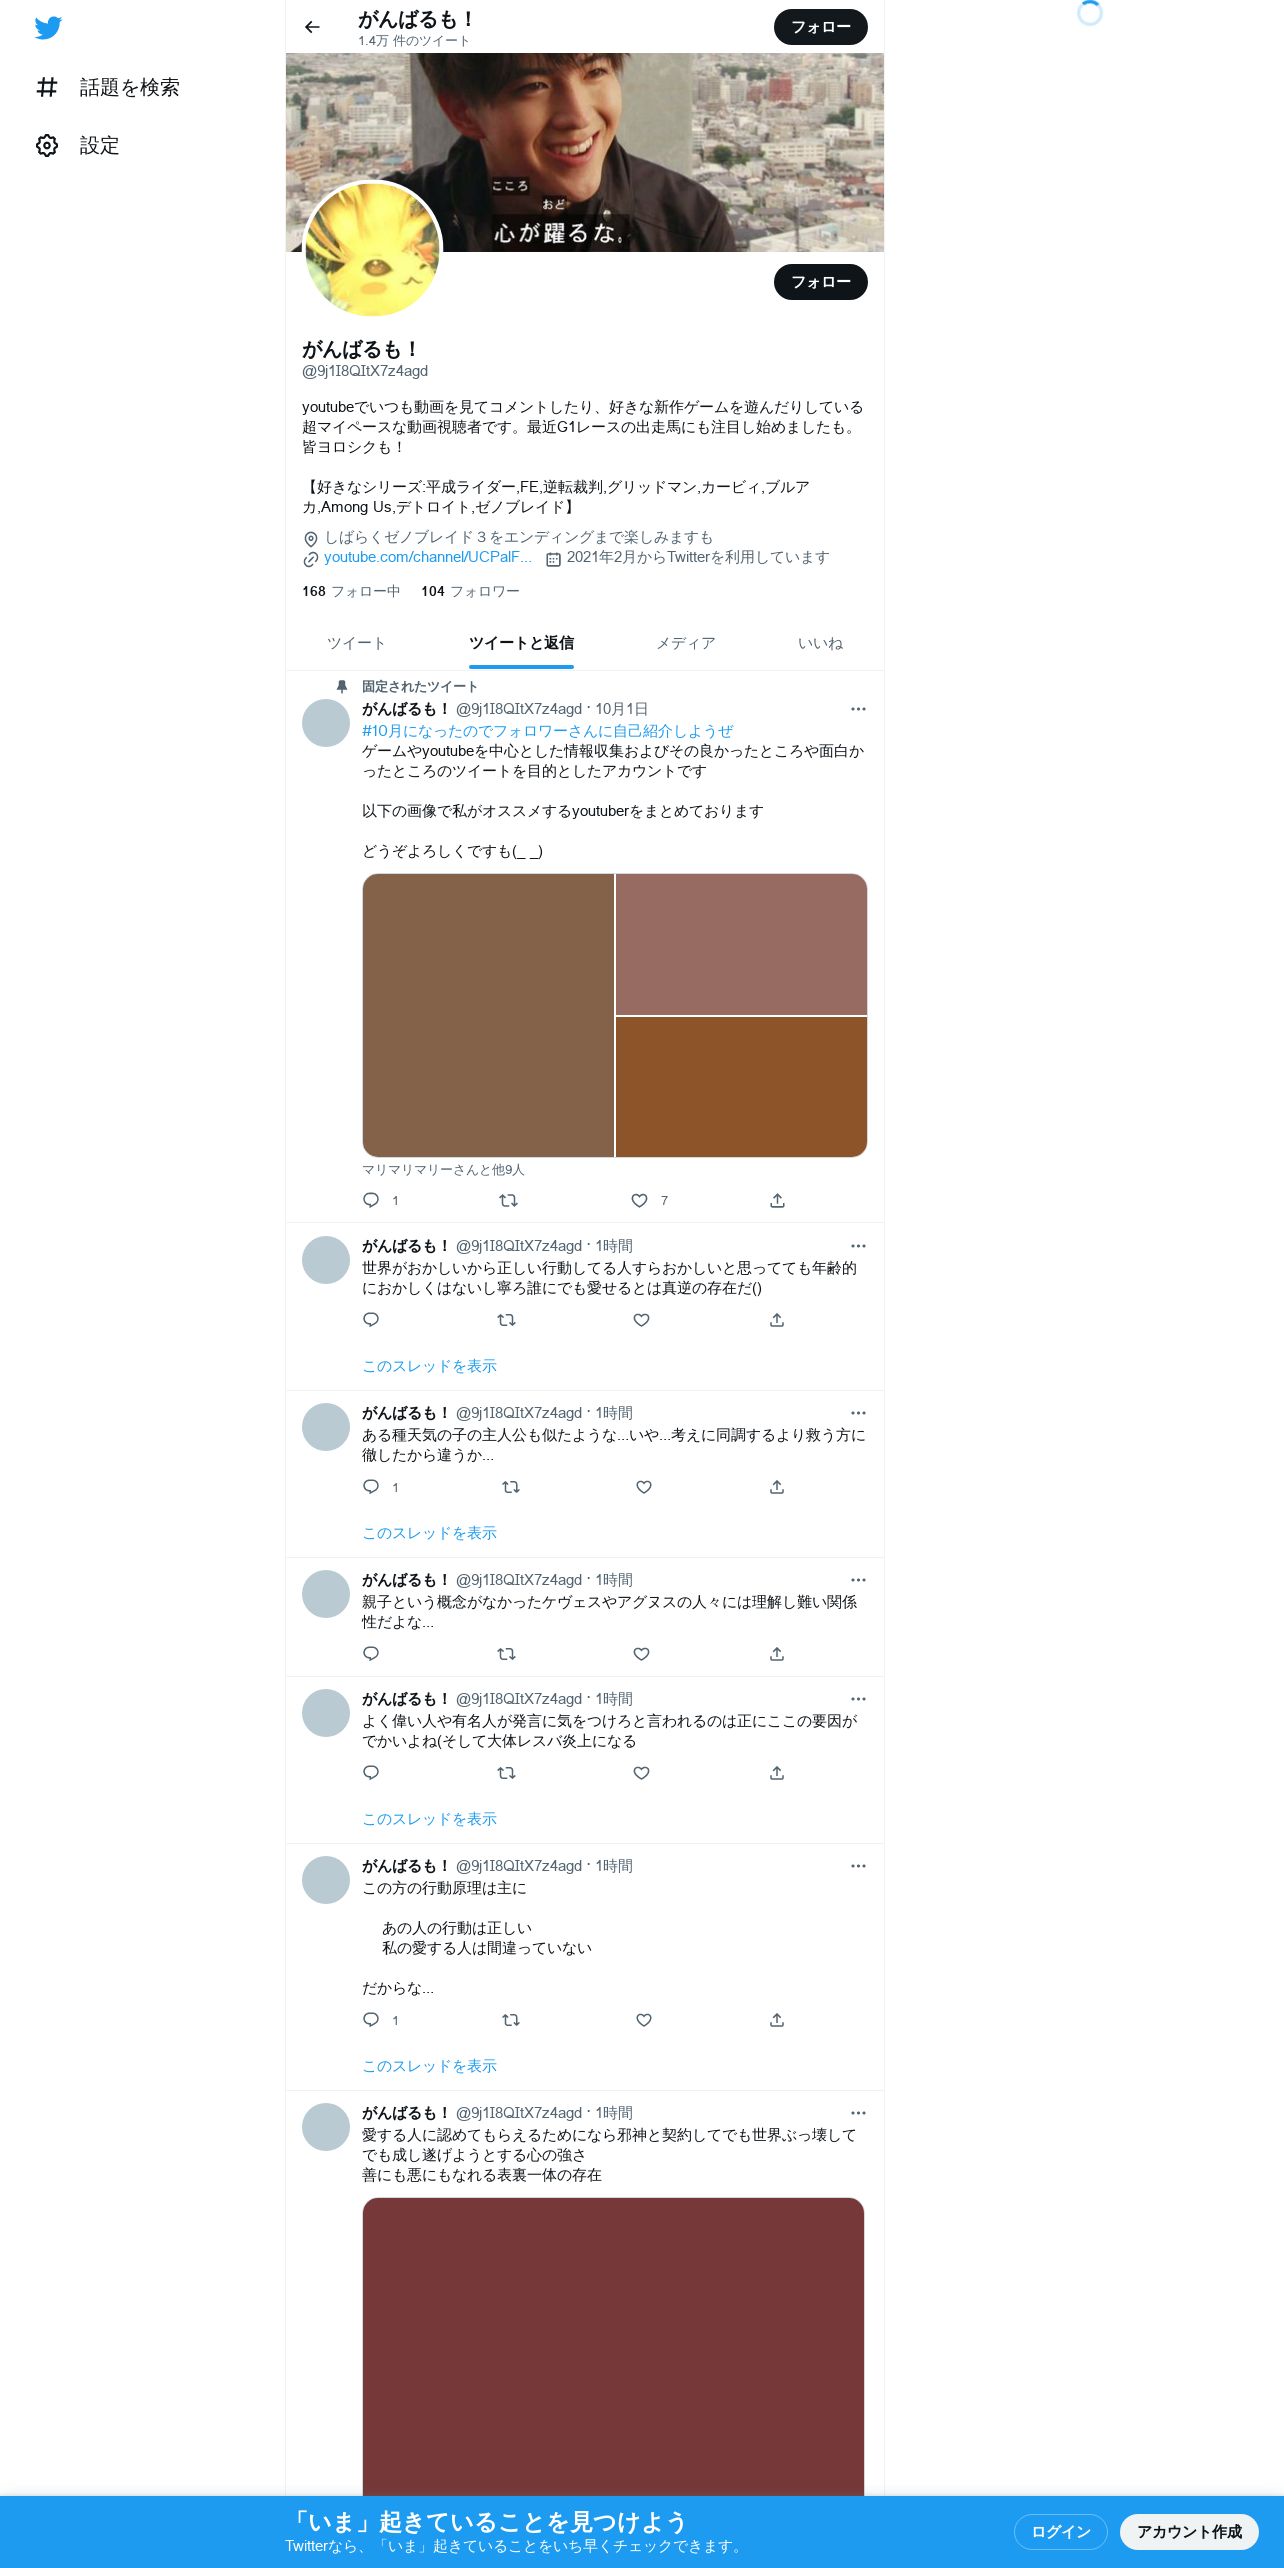Retweet the pinned self-introduction tweet
1284x2568 pixels.
[x=508, y=1200]
